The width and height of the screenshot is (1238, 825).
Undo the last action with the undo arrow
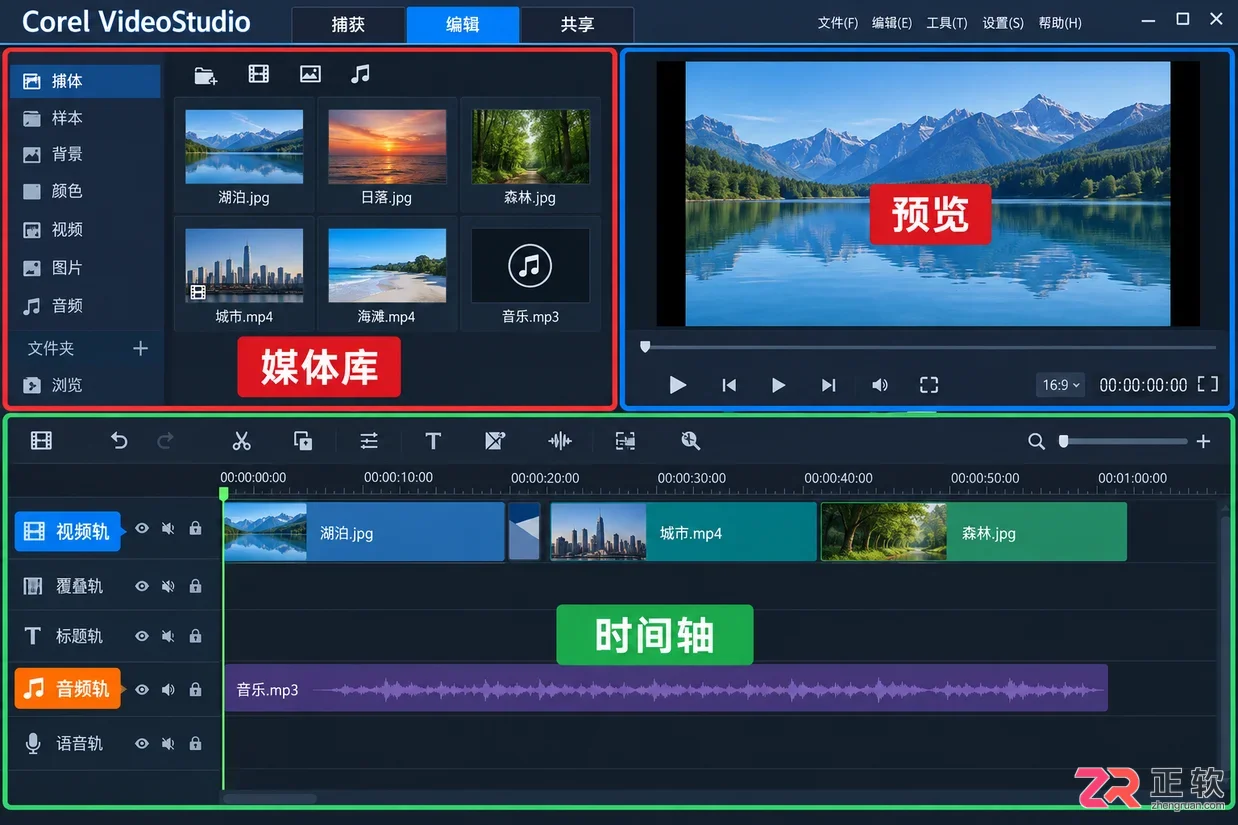tap(119, 441)
